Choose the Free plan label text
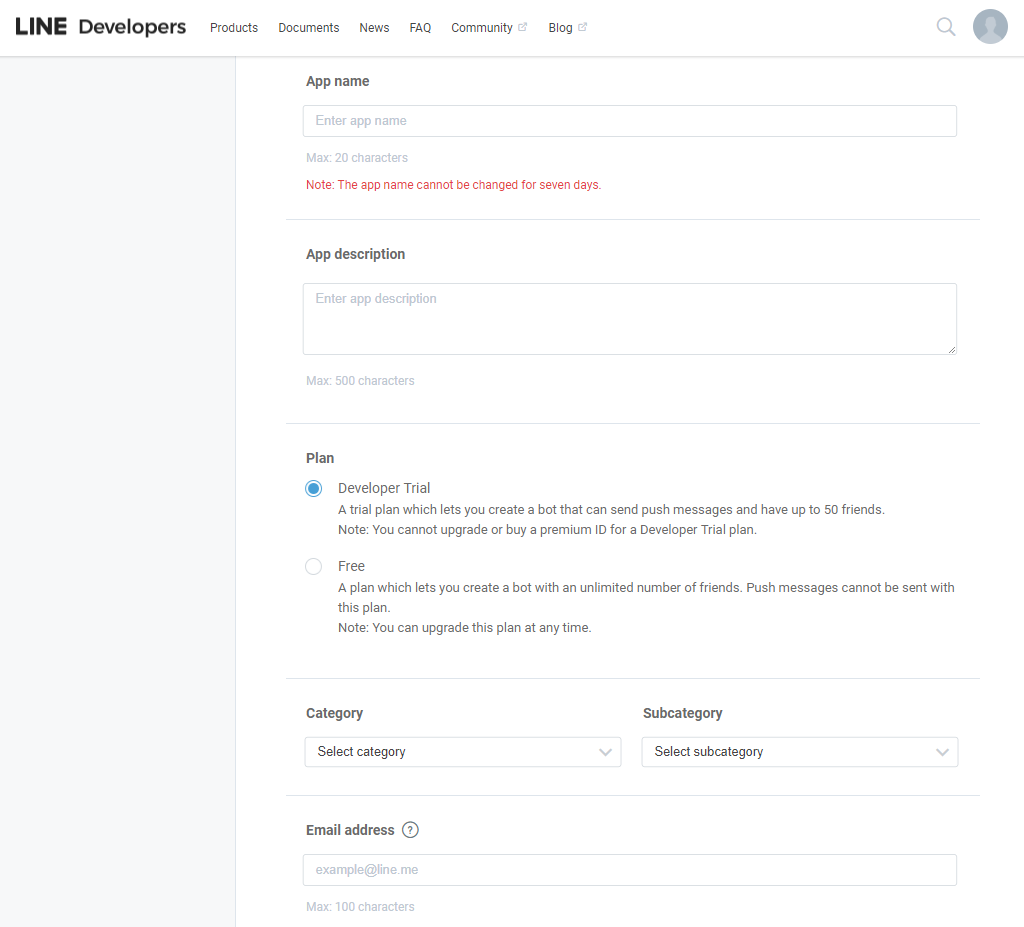The height and width of the screenshot is (927, 1024). [x=351, y=566]
